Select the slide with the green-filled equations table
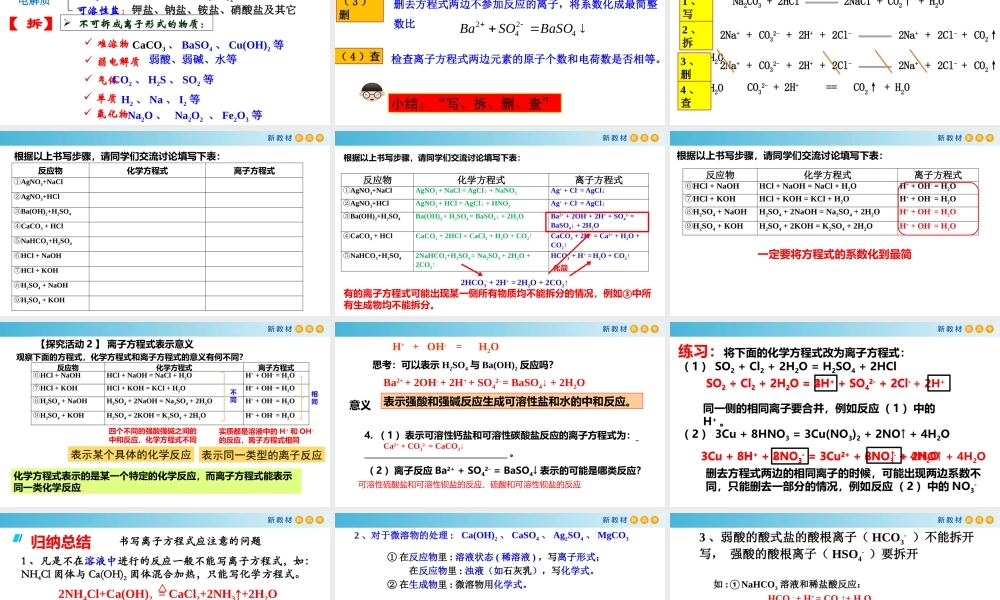The width and height of the screenshot is (1000, 600). 499,224
